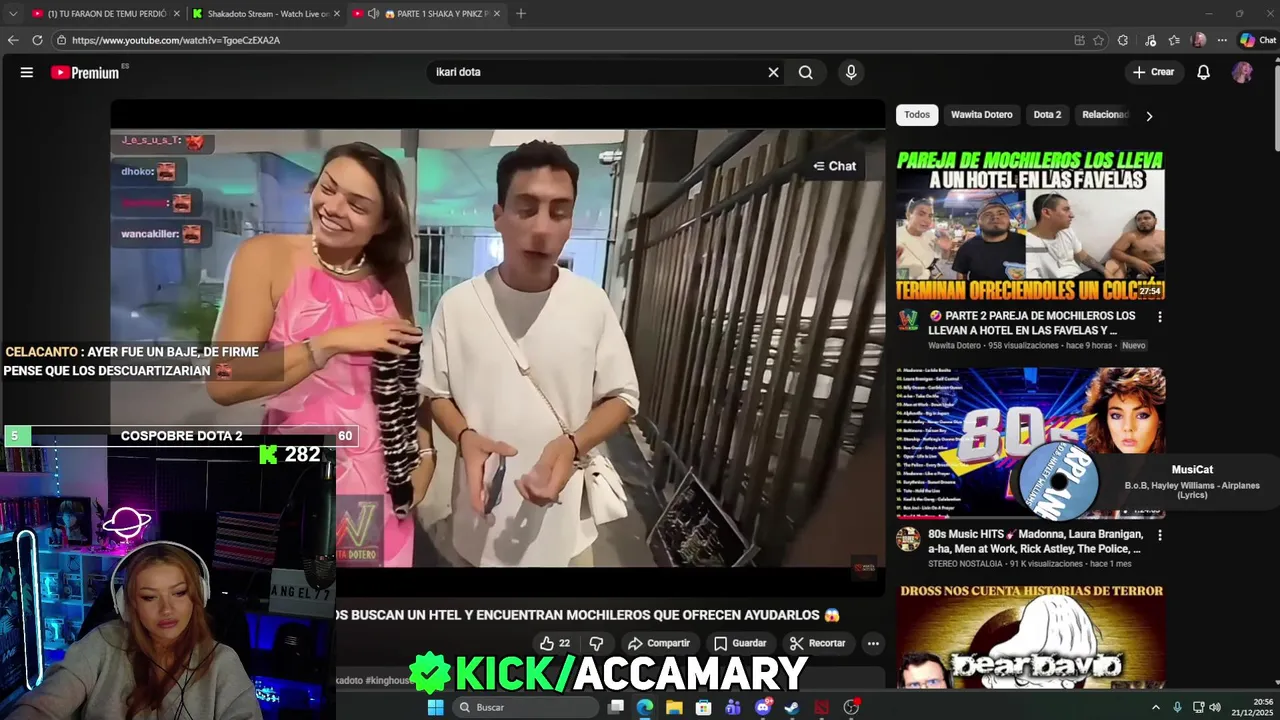Dislike the video with thumbs down
The width and height of the screenshot is (1280, 720).
pyautogui.click(x=596, y=643)
